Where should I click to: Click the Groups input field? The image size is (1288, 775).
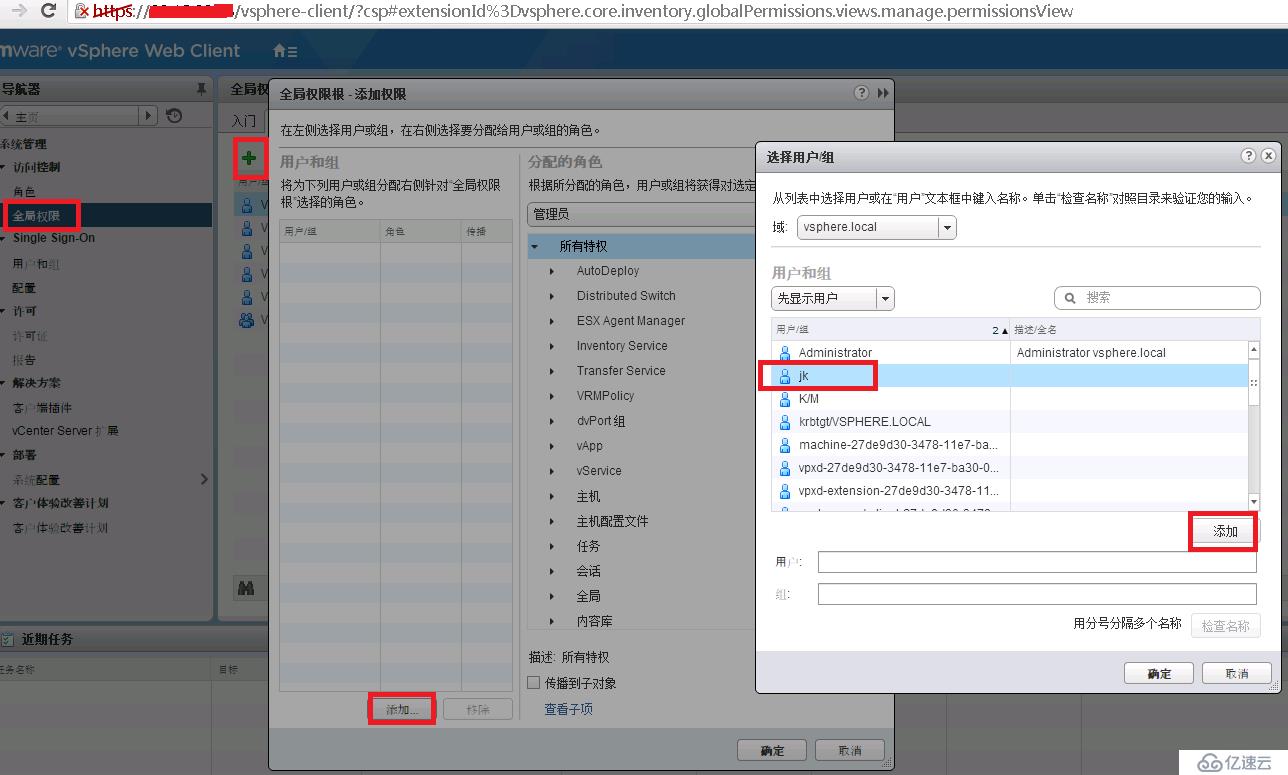tap(1037, 594)
